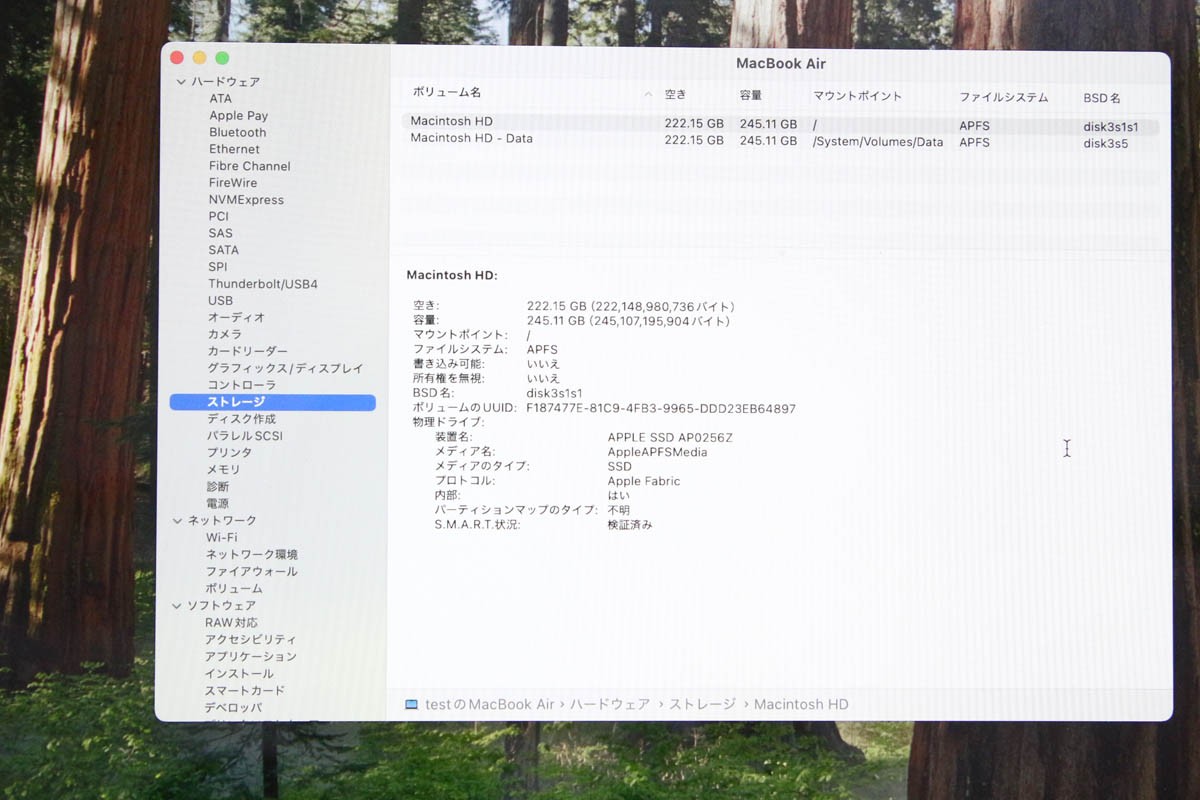Select デベロッパ in the sidebar
Screen dimensions: 1200x800
point(233,707)
